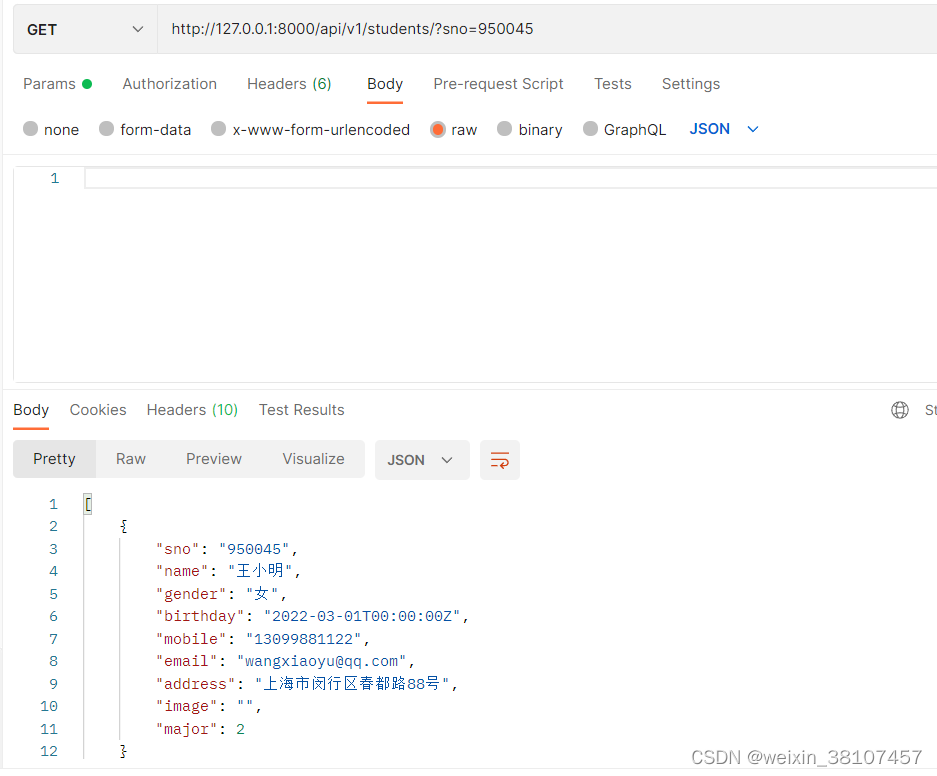937x776 pixels.
Task: Choose none for request body
Action: [x=51, y=129]
